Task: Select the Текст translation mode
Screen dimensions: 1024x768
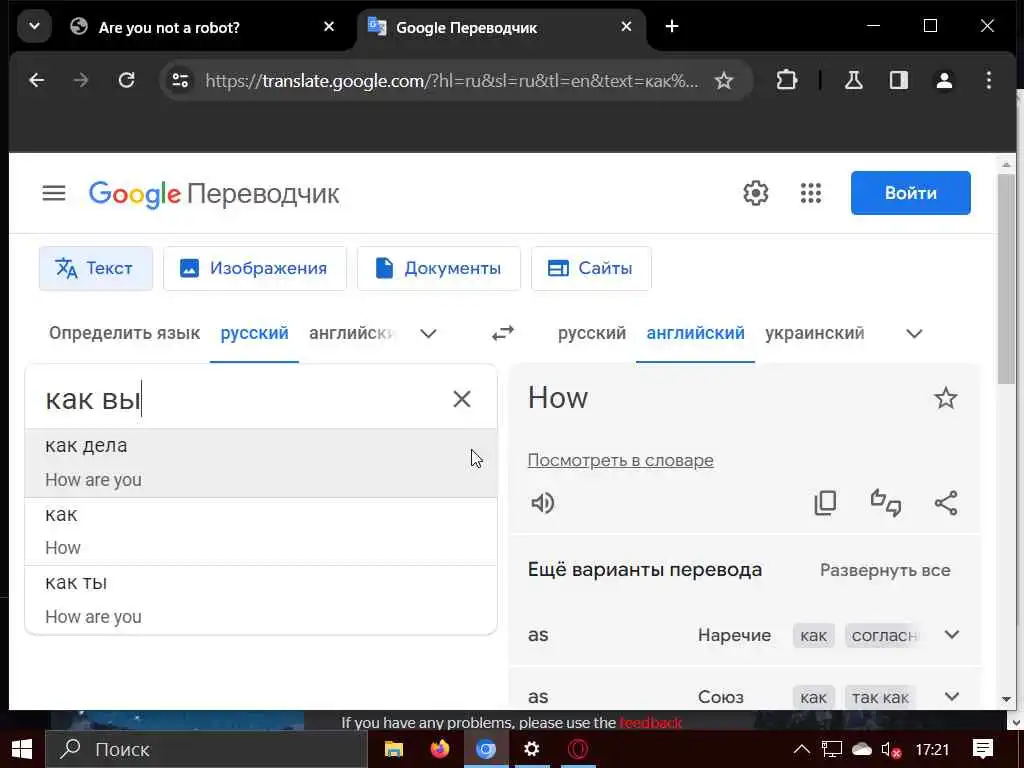Action: pos(95,268)
